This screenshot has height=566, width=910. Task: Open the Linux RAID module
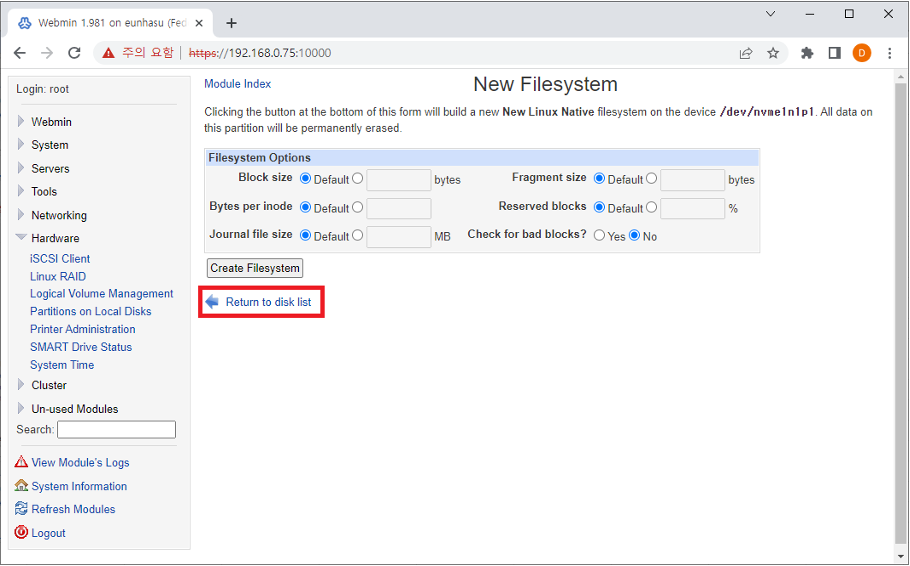coord(58,276)
